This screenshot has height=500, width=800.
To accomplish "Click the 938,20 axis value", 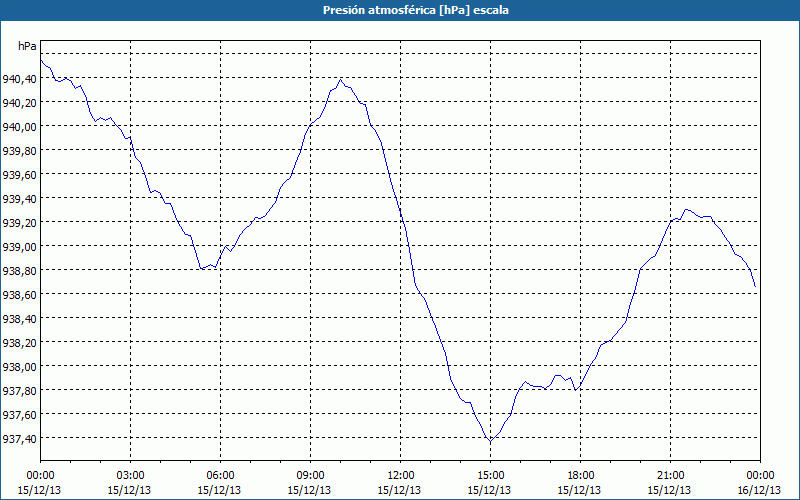I will (x=19, y=342).
